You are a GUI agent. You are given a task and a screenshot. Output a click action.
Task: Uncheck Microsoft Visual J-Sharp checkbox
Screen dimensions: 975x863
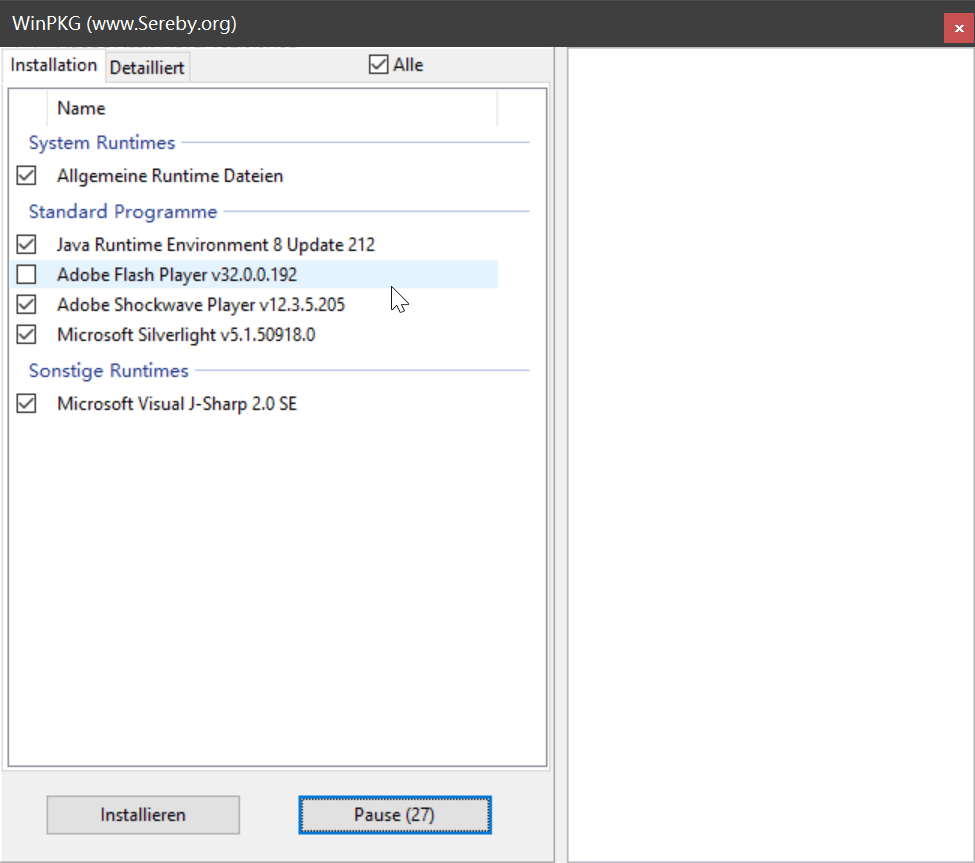26,404
